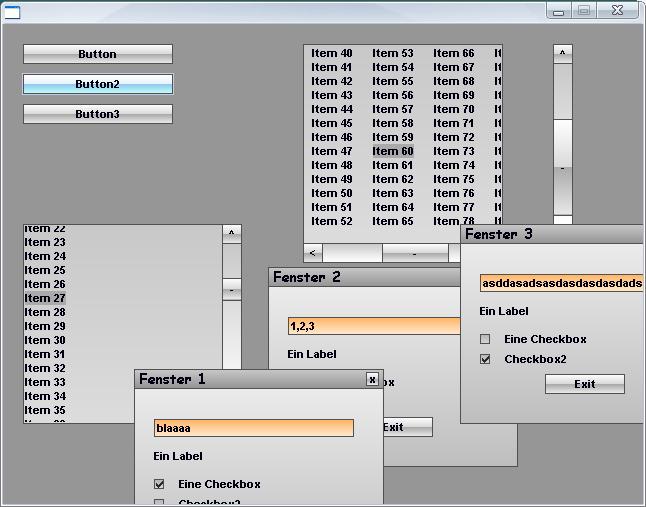The image size is (646, 507).
Task: Click the thumb of the left list scrollbar
Action: point(232,290)
